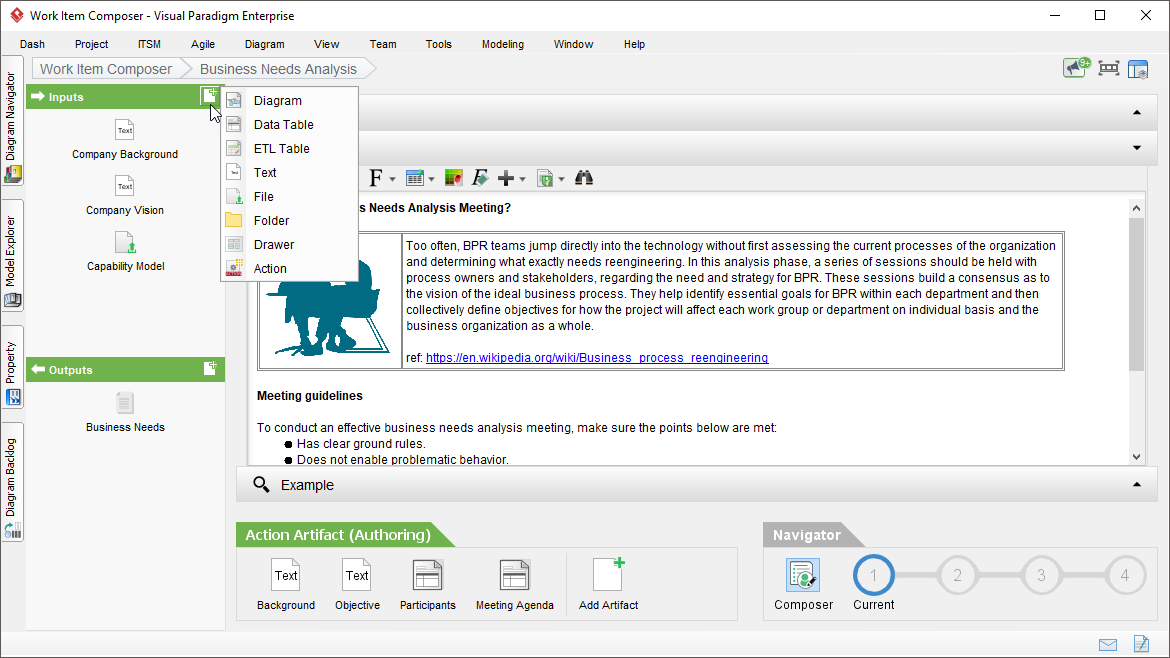Open the notifications megaphone icon
This screenshot has height=658, width=1170.
point(1076,68)
